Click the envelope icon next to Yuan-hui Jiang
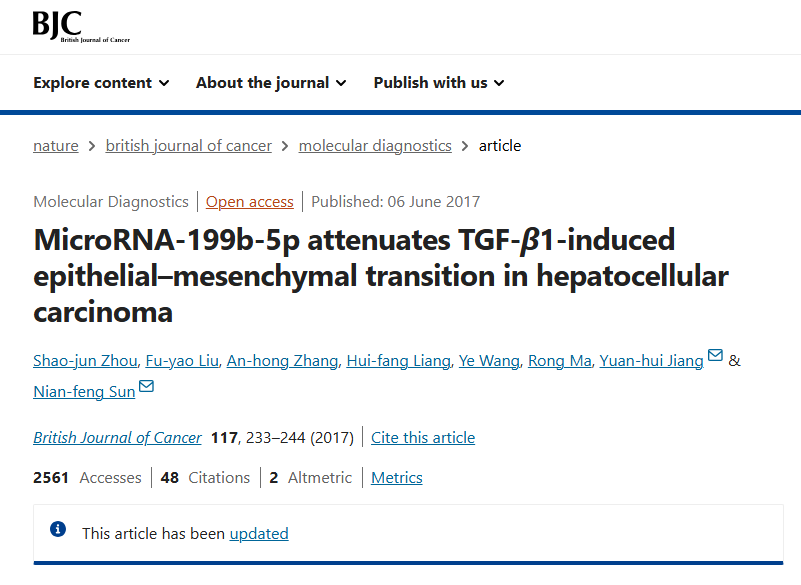Image resolution: width=801 pixels, height=585 pixels. click(x=715, y=355)
